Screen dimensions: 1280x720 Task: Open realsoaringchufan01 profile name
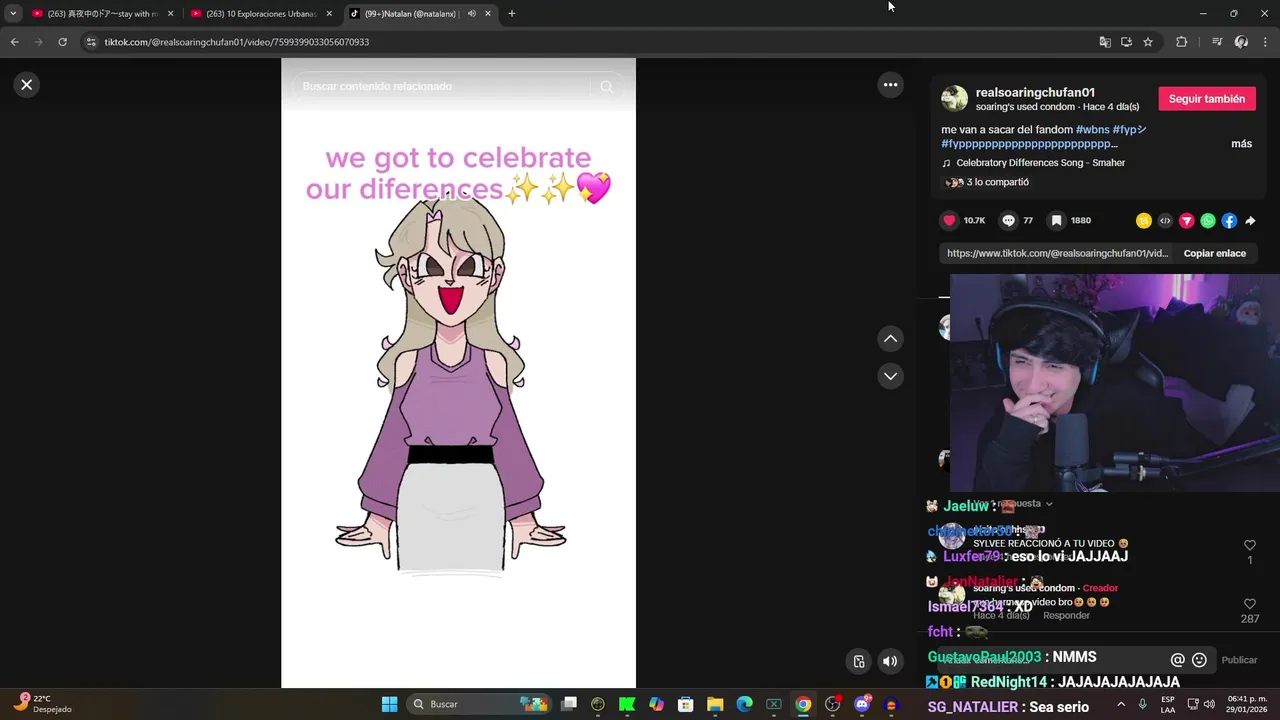(x=1035, y=92)
